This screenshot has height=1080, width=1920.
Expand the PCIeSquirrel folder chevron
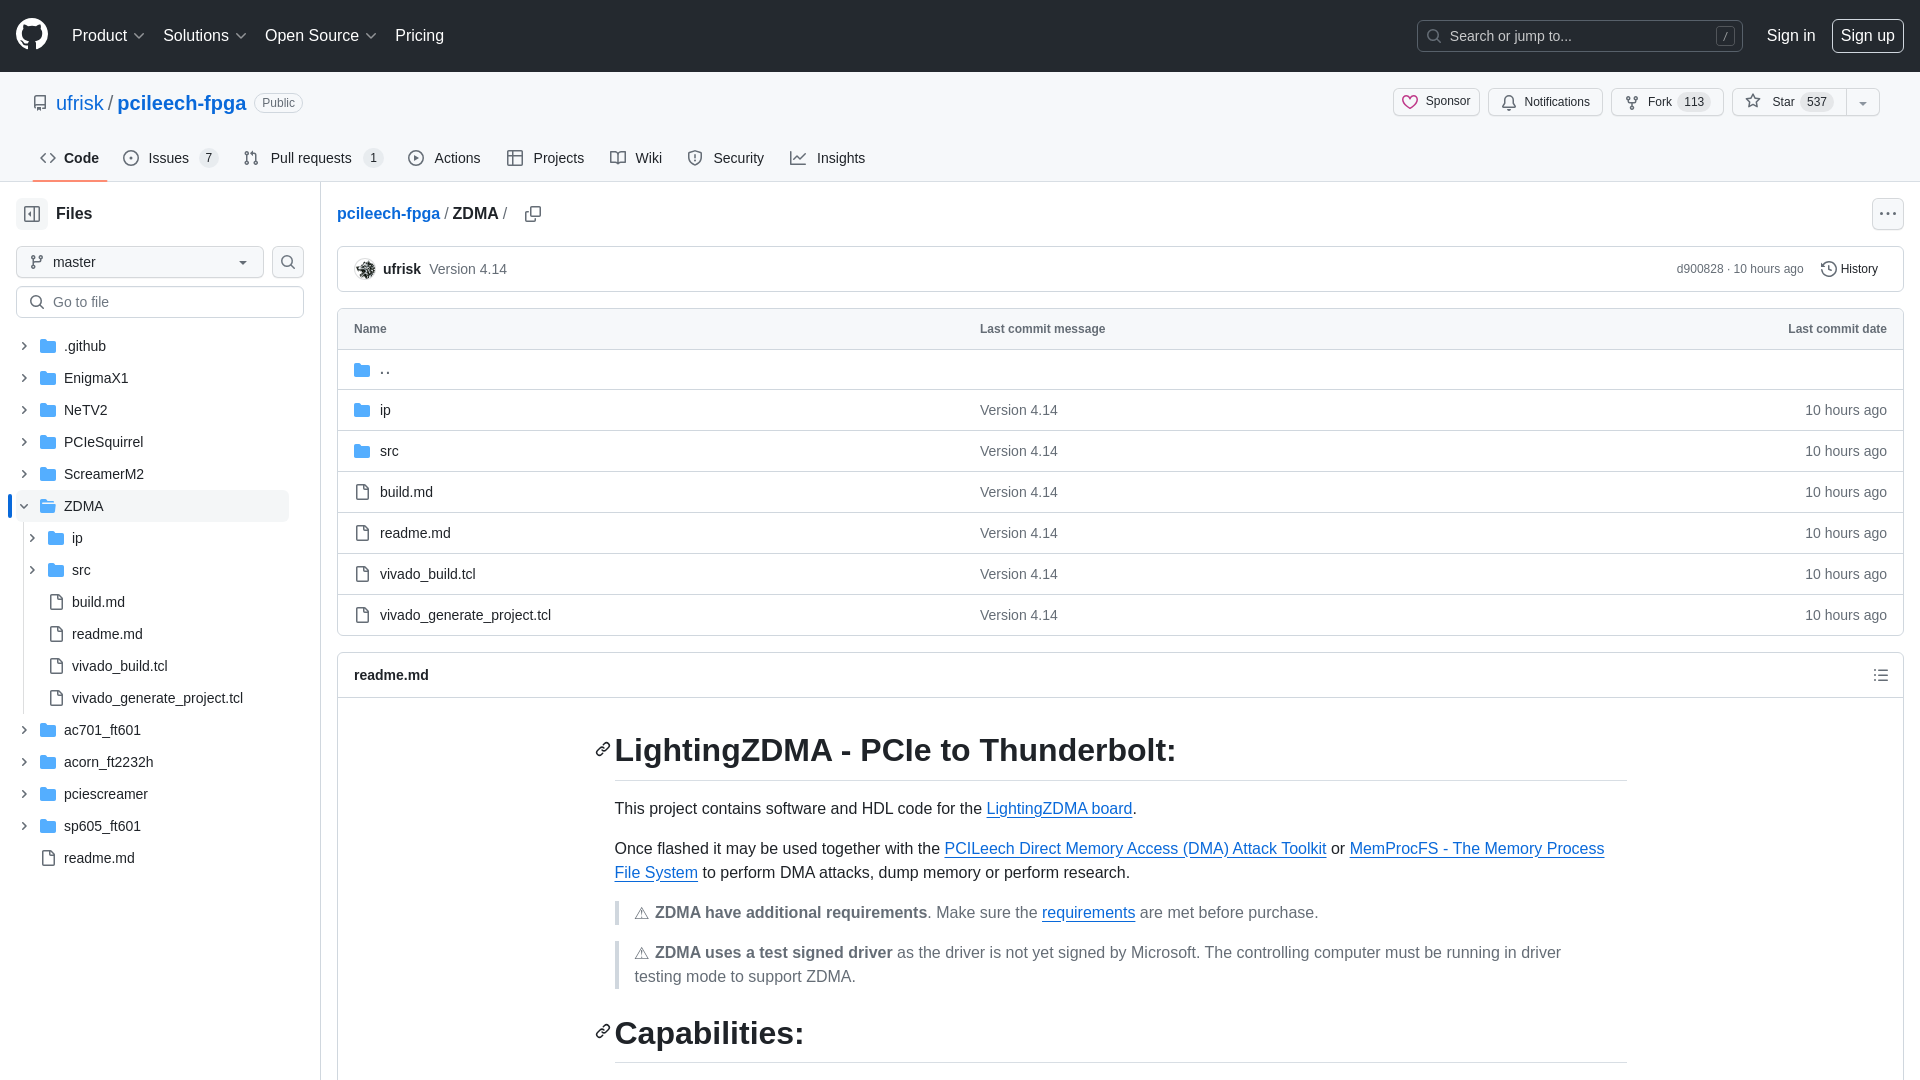coord(24,442)
